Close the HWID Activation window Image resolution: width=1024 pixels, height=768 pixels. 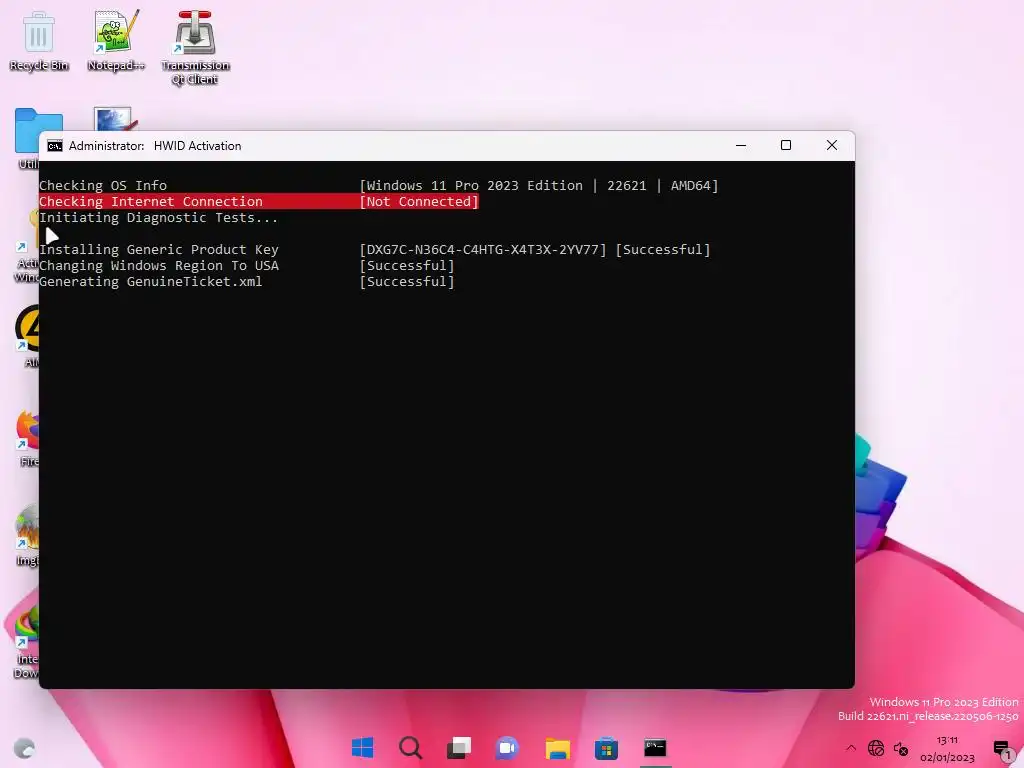(x=831, y=146)
